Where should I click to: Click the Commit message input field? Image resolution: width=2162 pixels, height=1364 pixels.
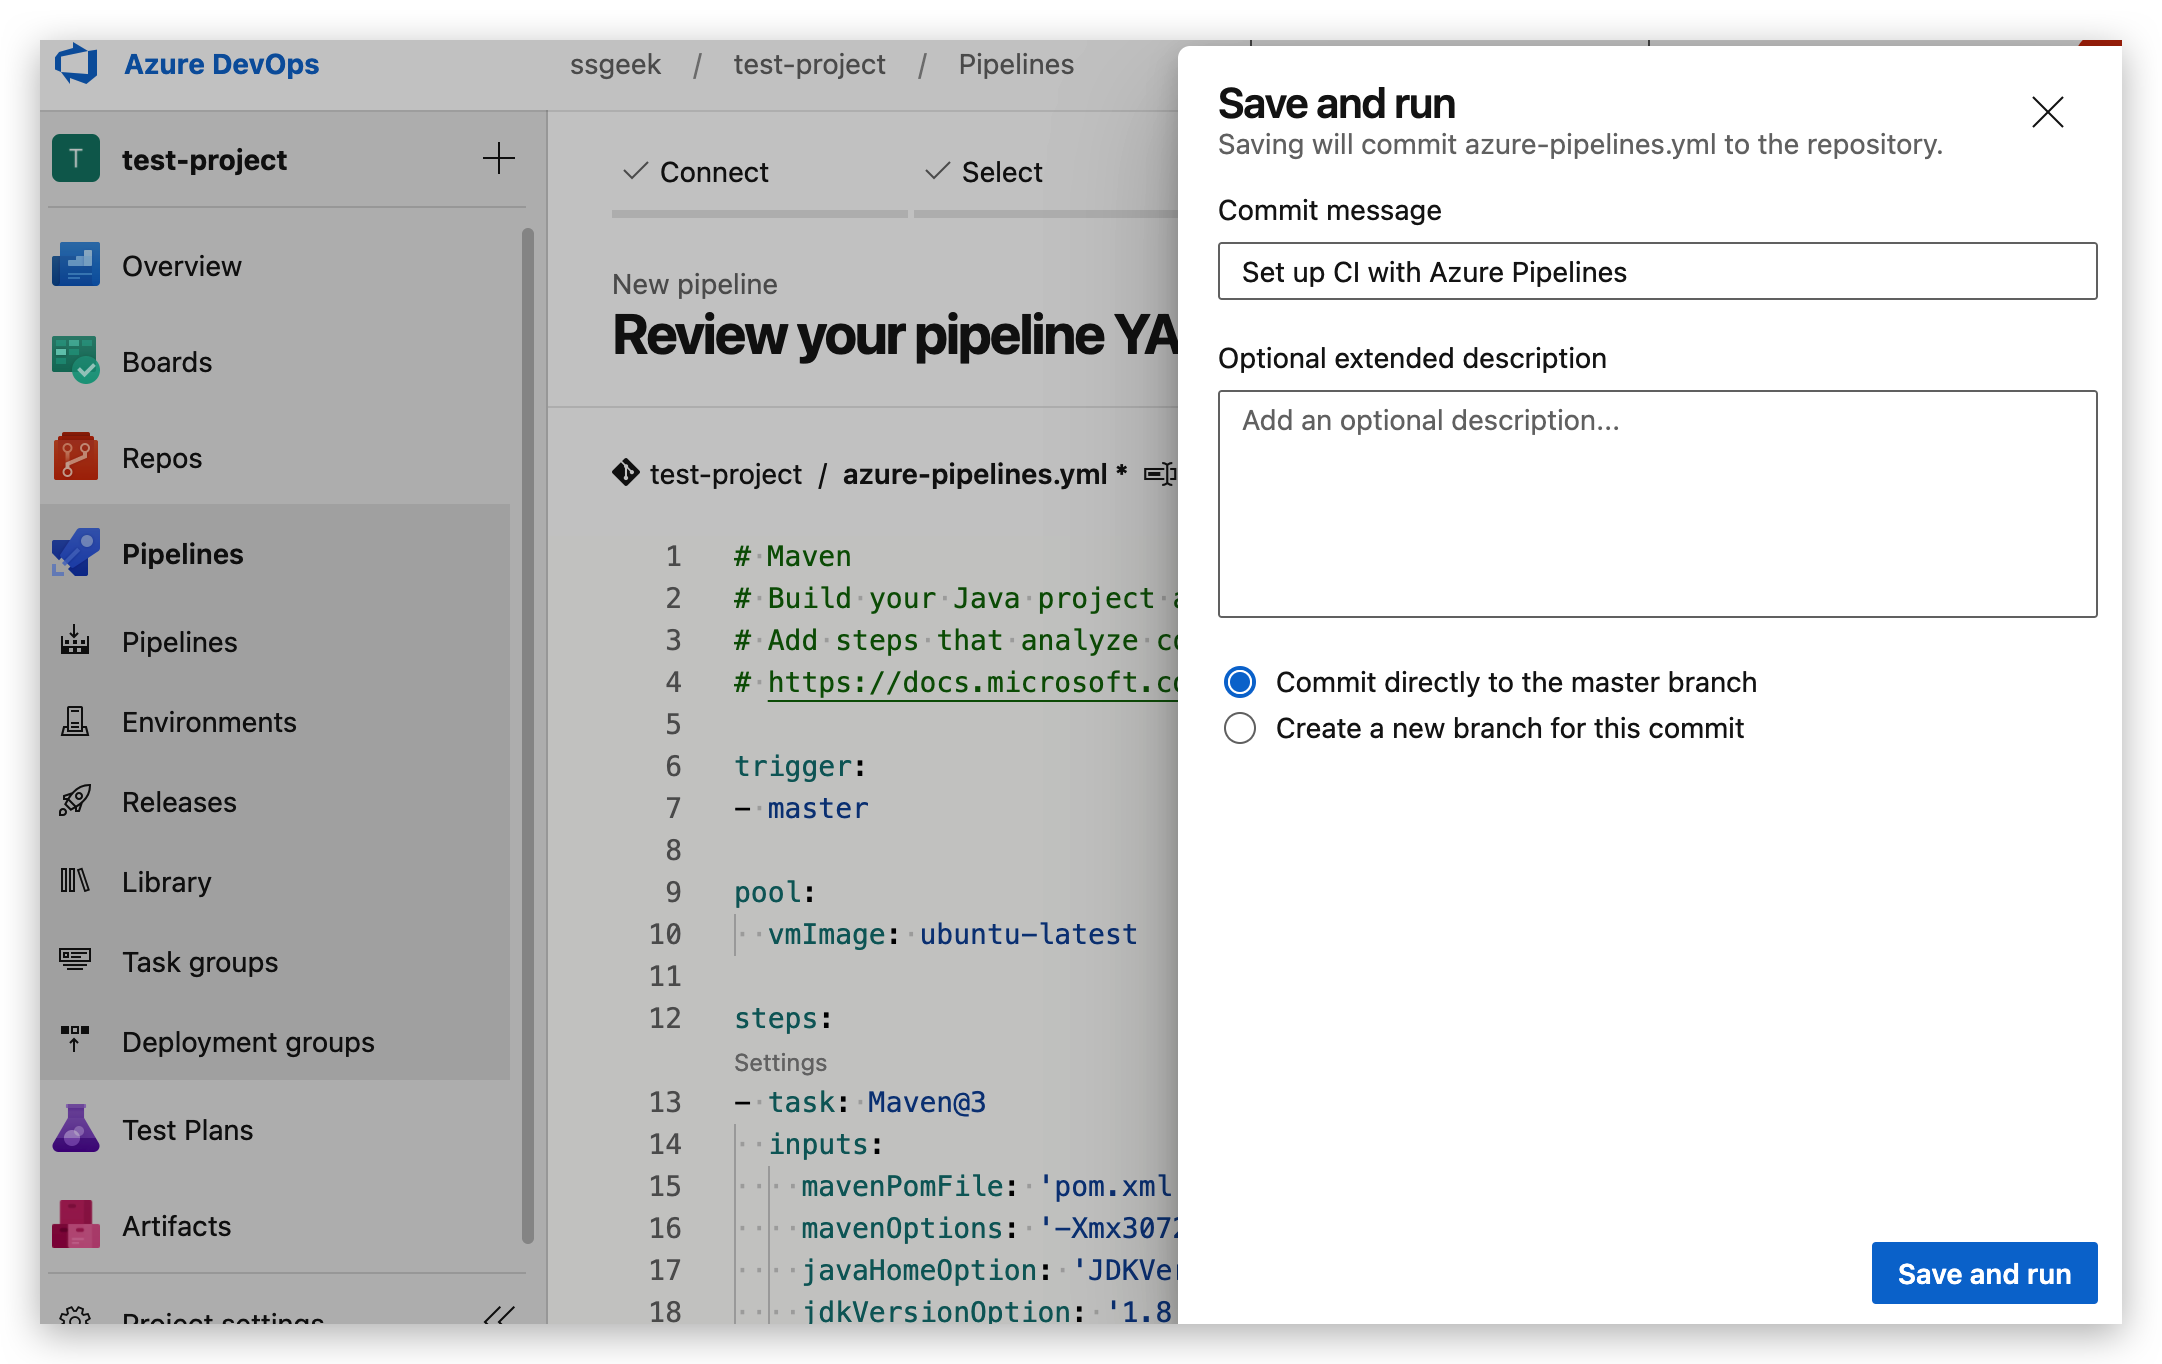(x=1657, y=271)
